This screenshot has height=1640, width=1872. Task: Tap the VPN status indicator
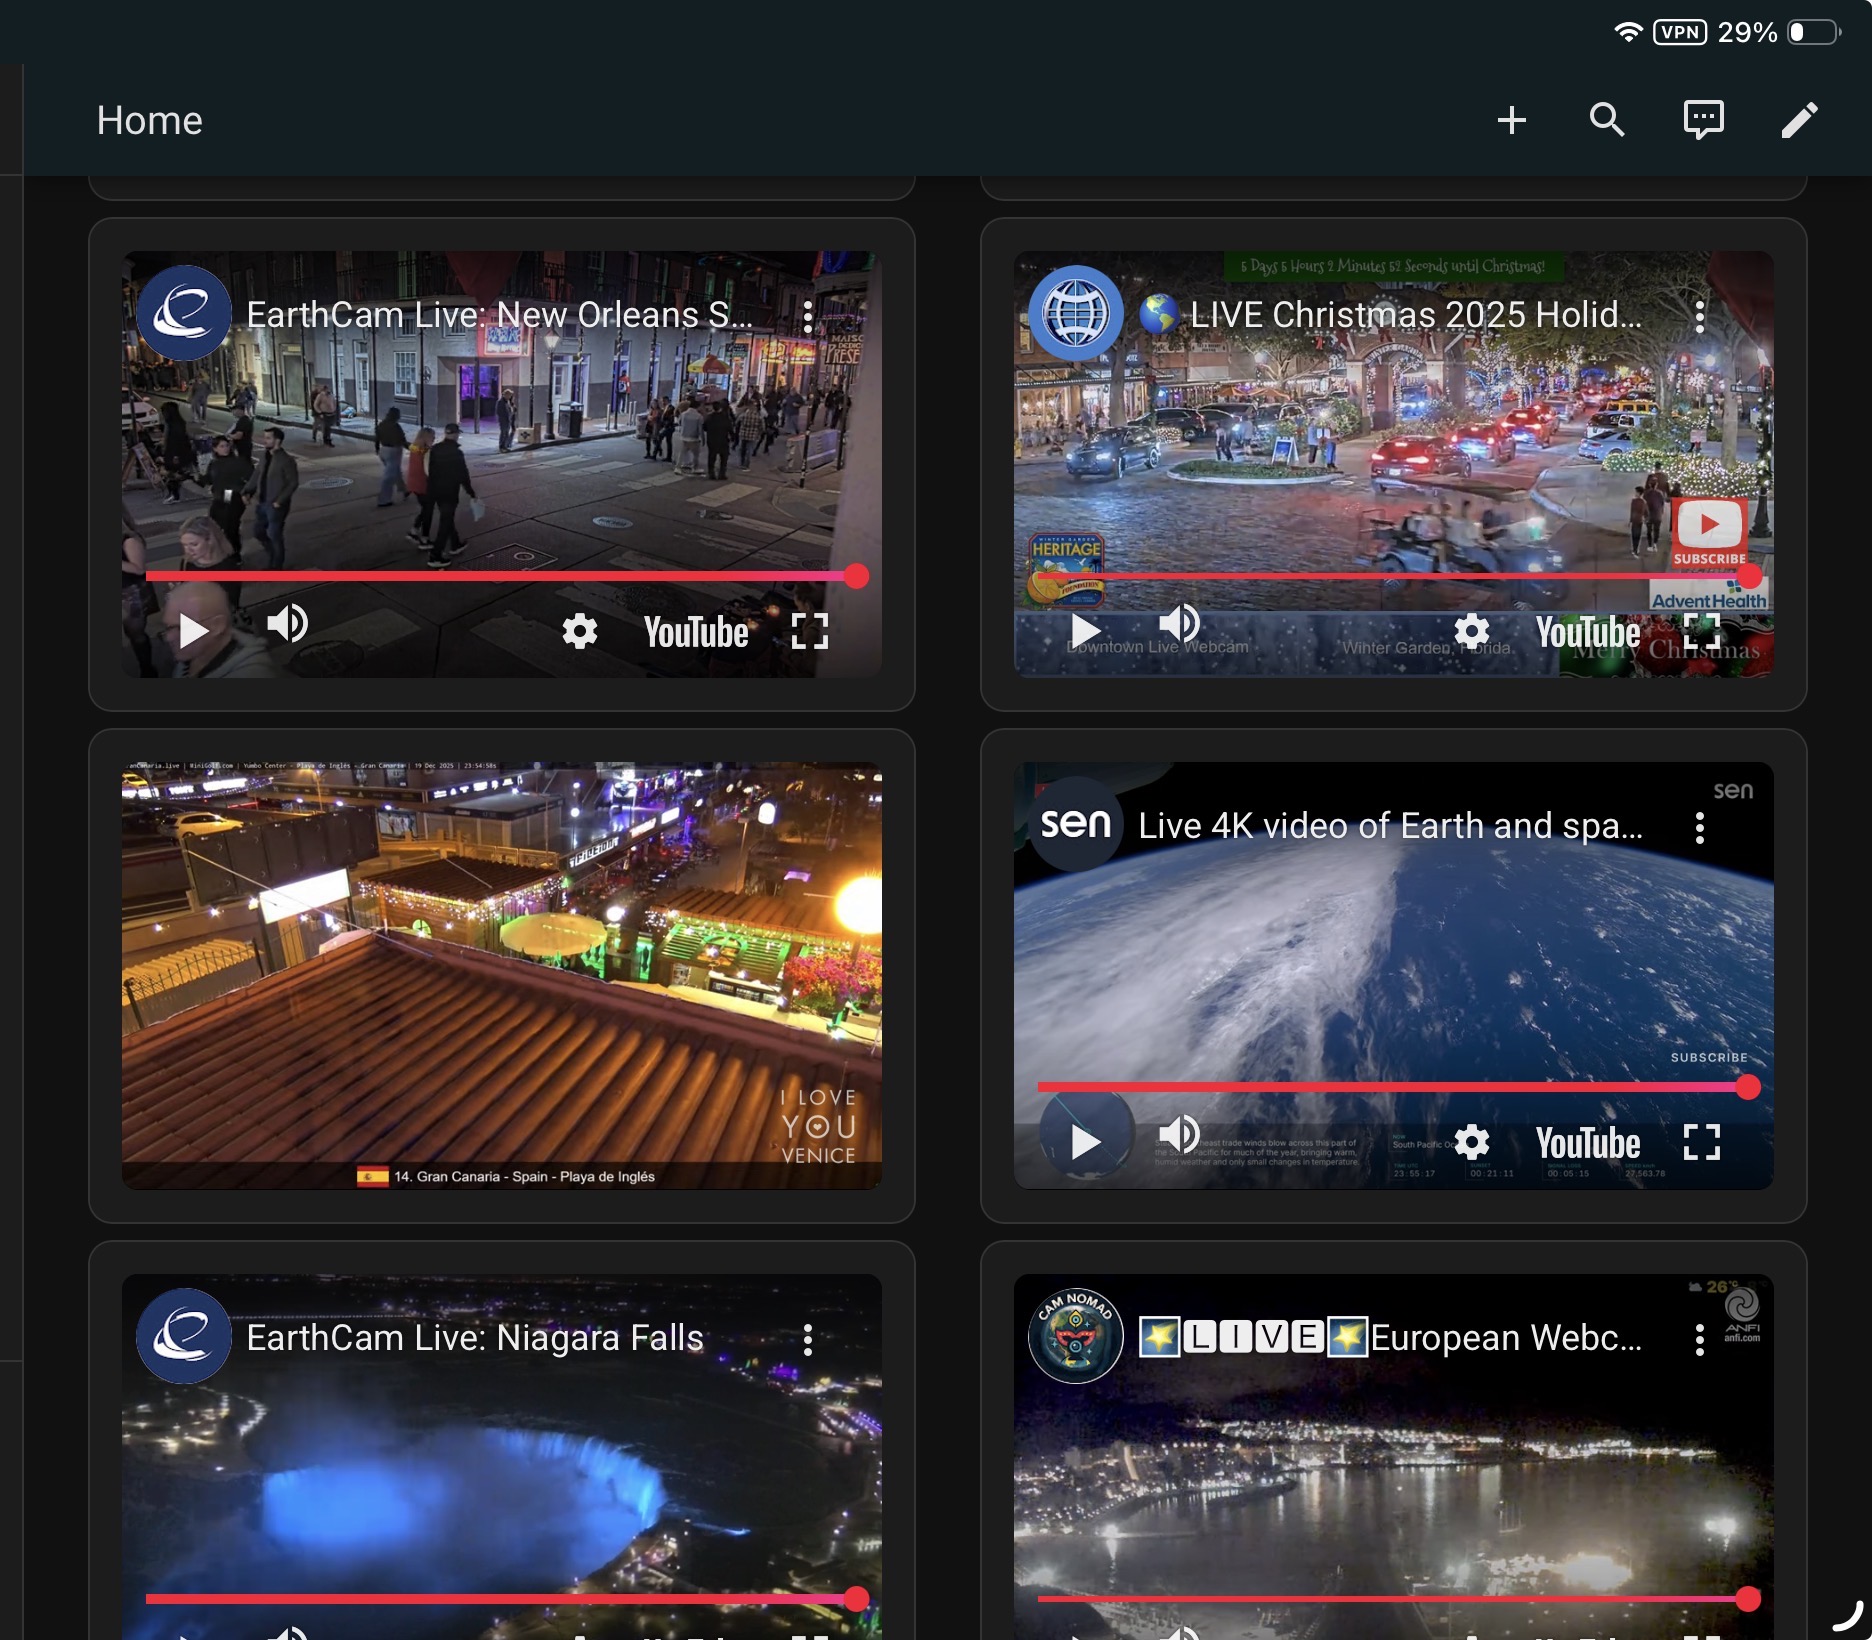pos(1680,32)
